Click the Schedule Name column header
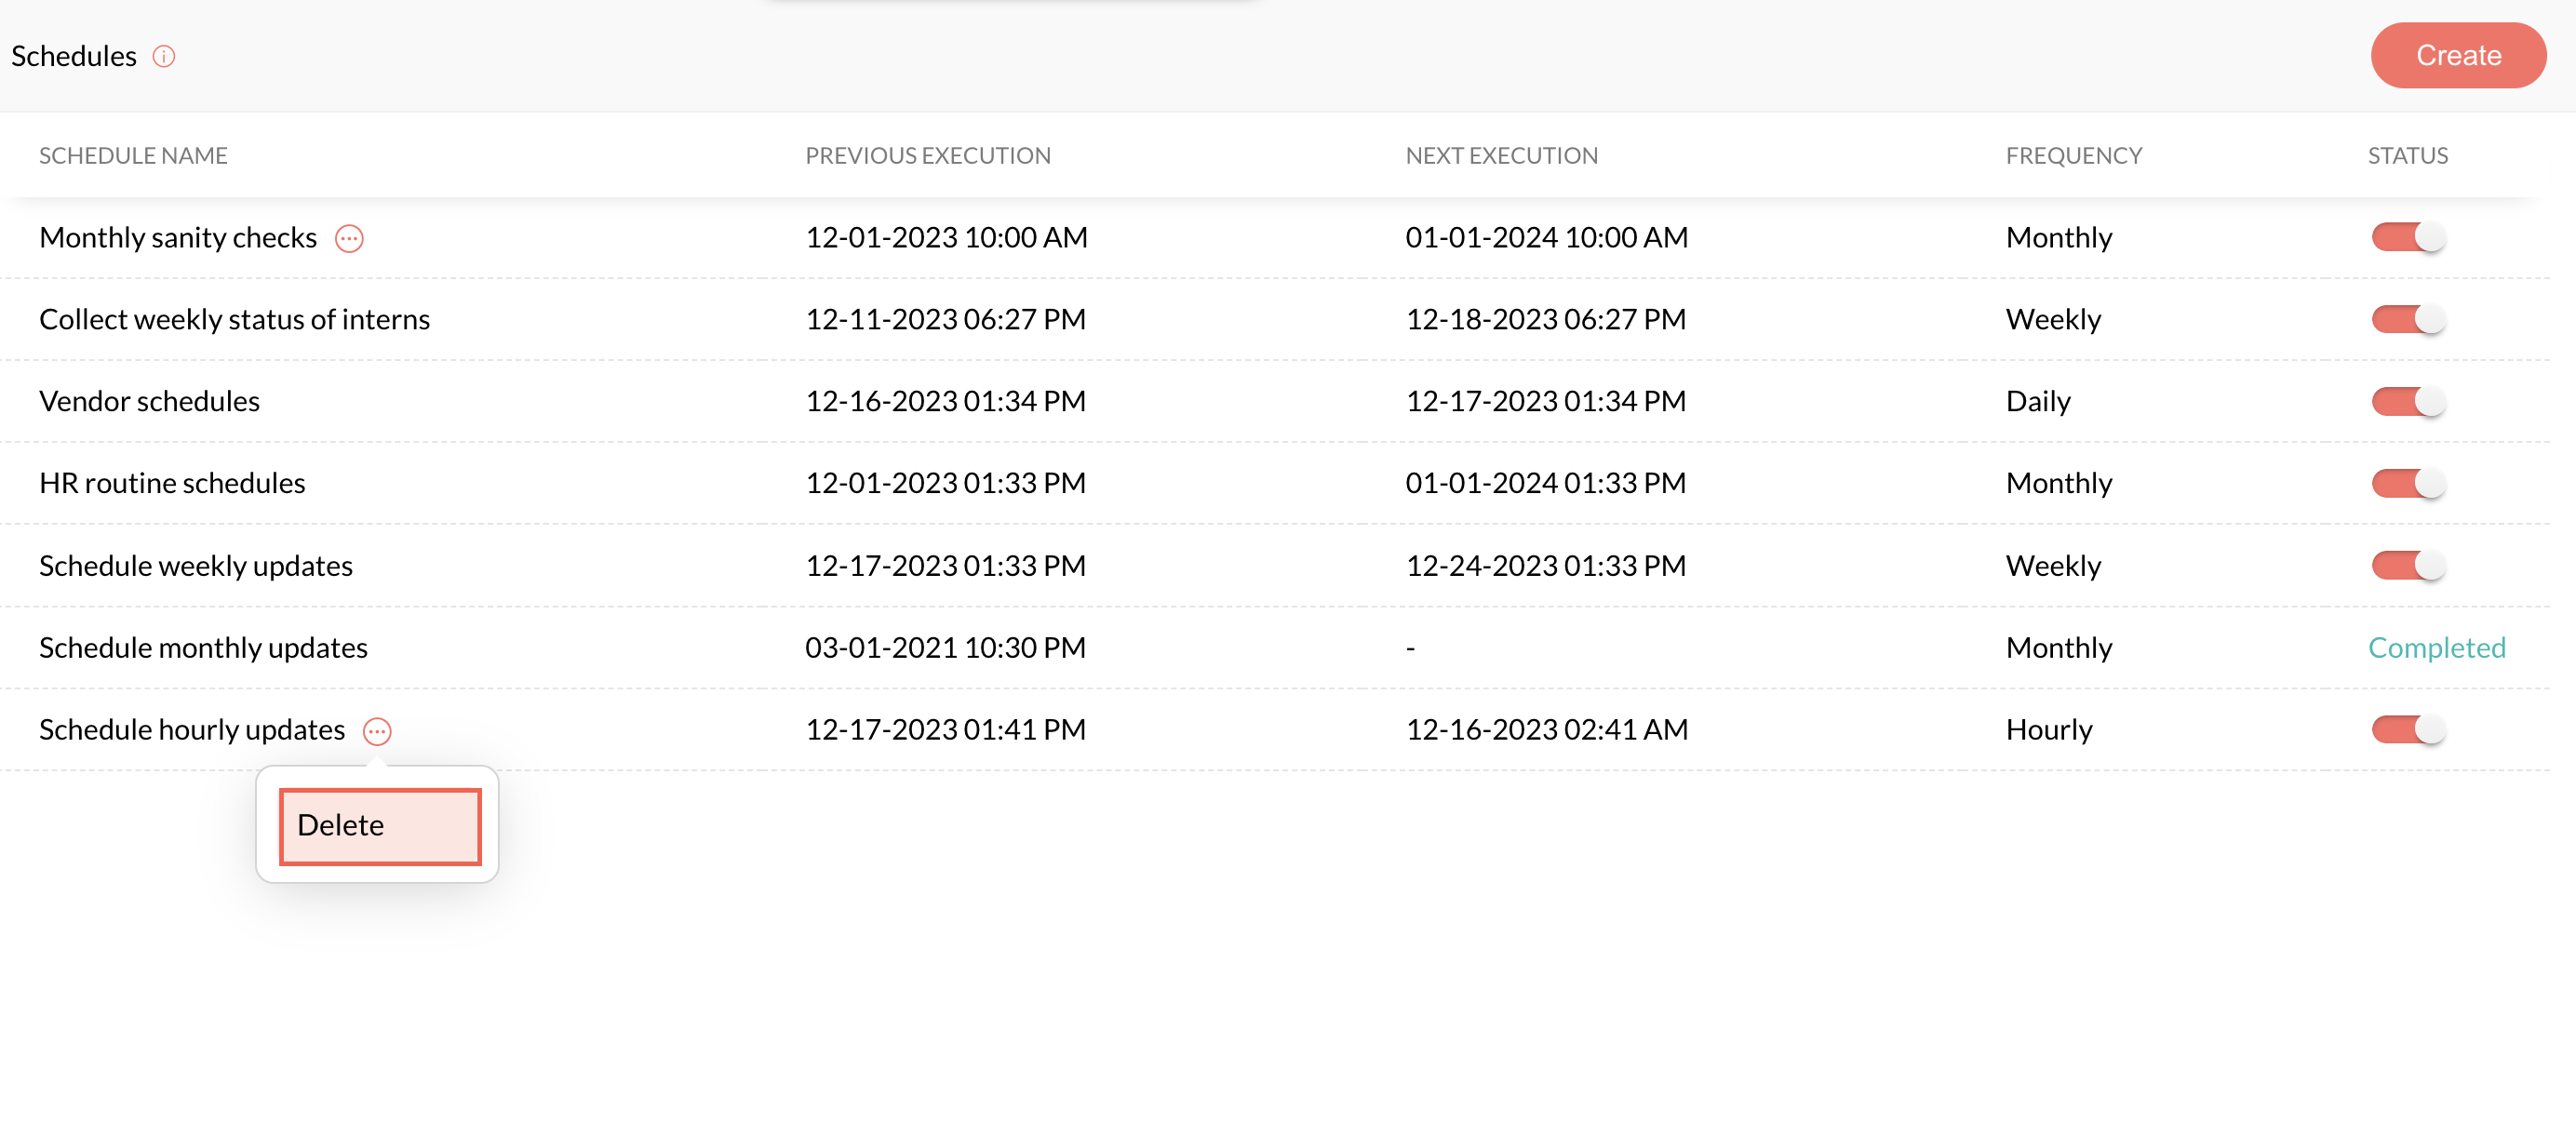Image resolution: width=2576 pixels, height=1122 pixels. (x=133, y=155)
